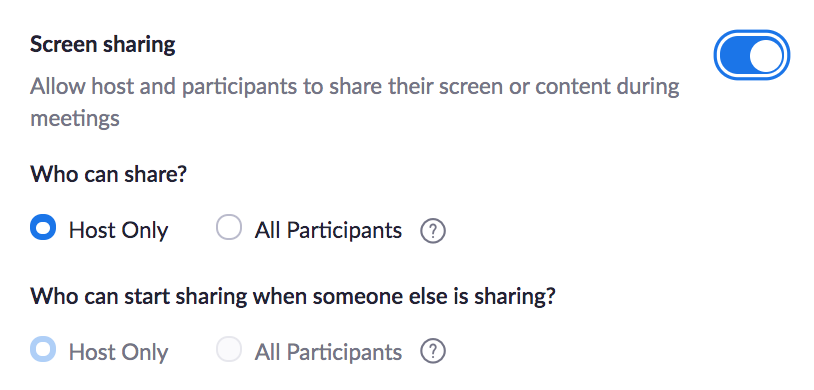
Task: Click the word meetings in the description
Action: [75, 119]
